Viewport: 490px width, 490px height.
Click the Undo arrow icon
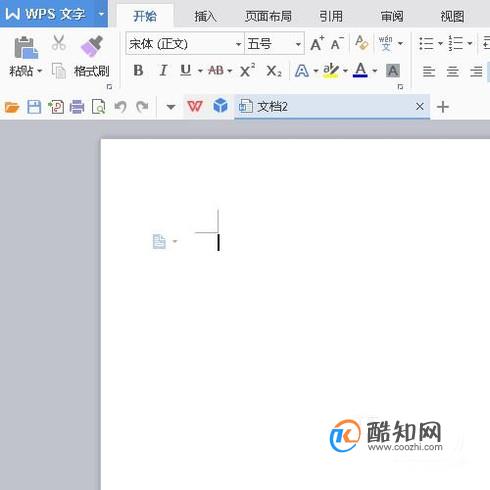click(120, 107)
